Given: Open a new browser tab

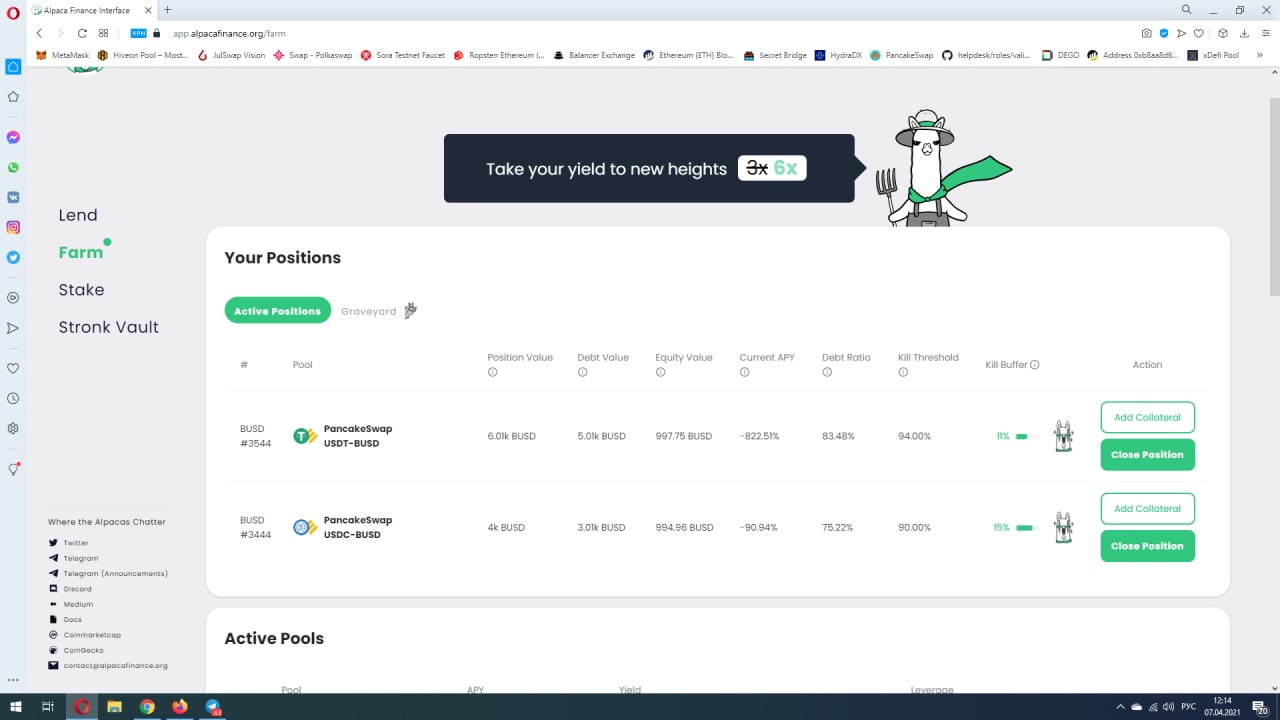Looking at the screenshot, I should [x=167, y=10].
